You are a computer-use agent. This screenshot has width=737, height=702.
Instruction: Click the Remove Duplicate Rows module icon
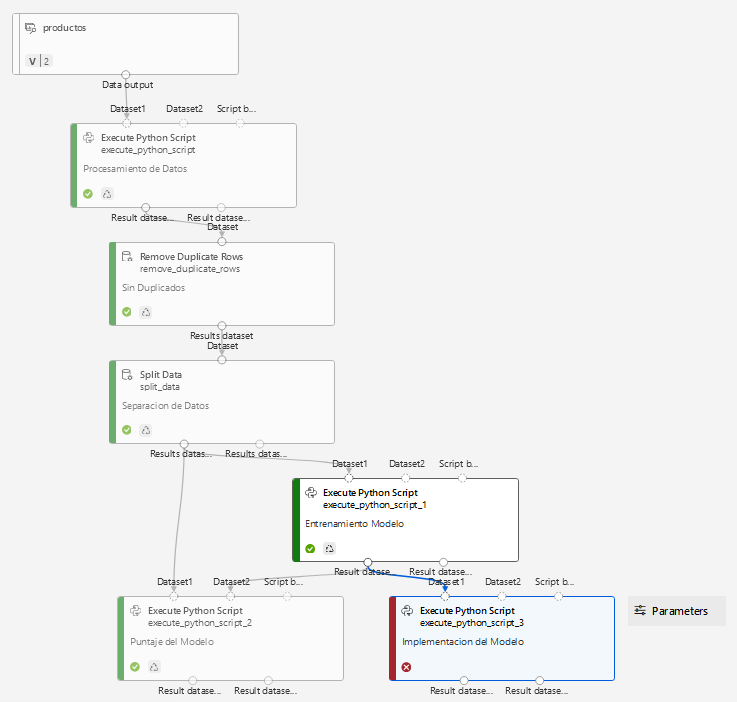click(127, 257)
